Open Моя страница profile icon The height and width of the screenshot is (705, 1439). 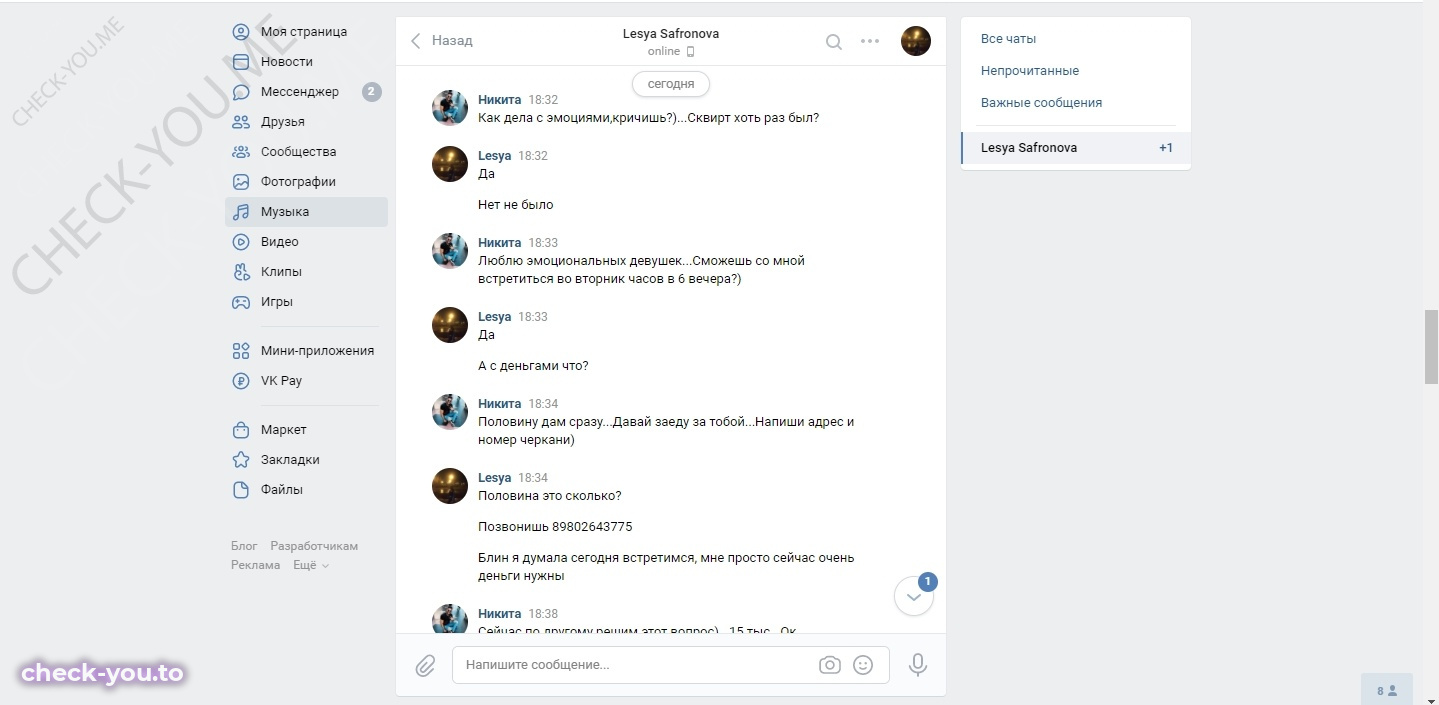[x=241, y=32]
